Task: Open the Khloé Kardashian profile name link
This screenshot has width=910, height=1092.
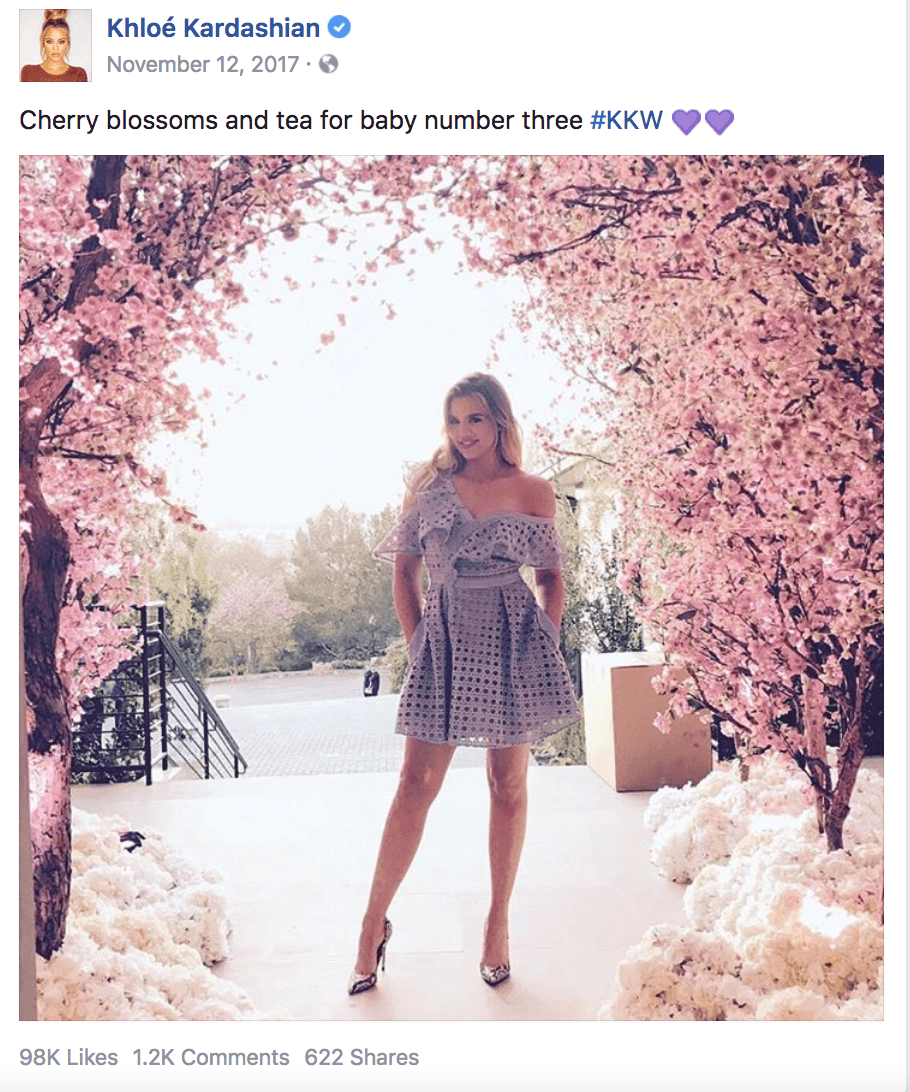Action: 213,28
